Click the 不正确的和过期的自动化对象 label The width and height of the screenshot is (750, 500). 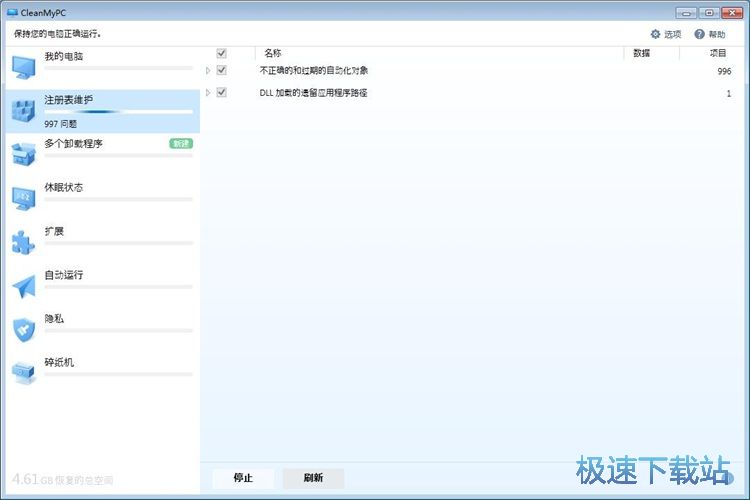[x=314, y=70]
